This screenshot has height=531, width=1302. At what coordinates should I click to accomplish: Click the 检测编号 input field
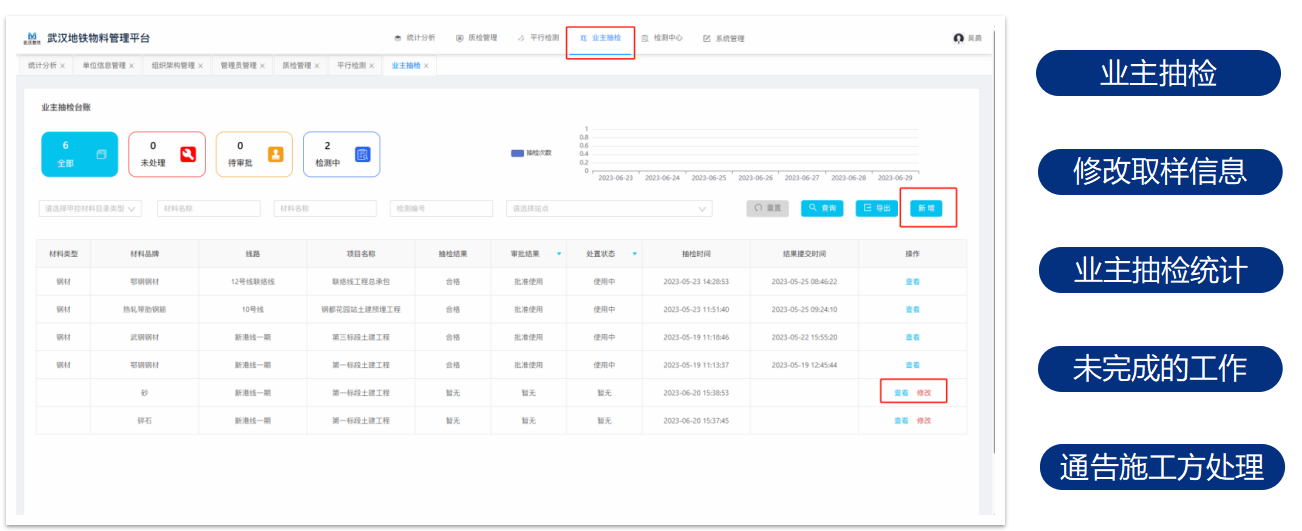point(441,209)
